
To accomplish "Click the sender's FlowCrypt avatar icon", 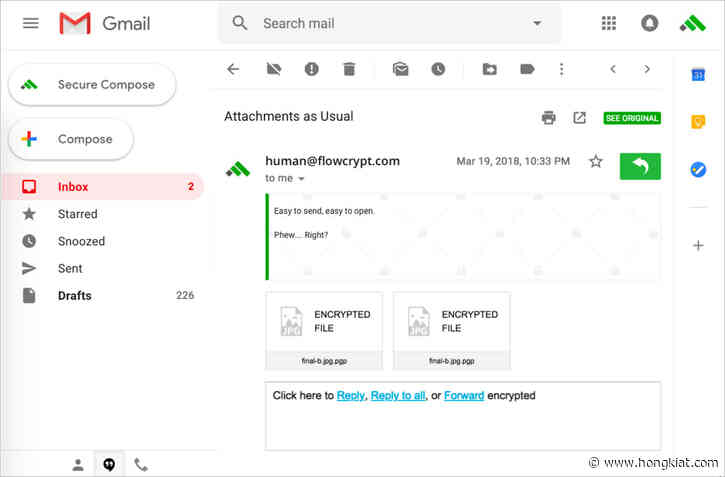I will click(x=238, y=169).
